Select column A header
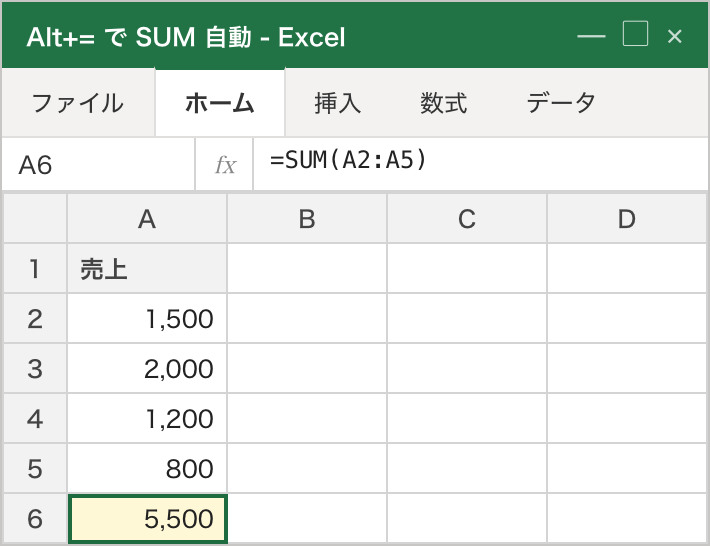 tap(147, 219)
